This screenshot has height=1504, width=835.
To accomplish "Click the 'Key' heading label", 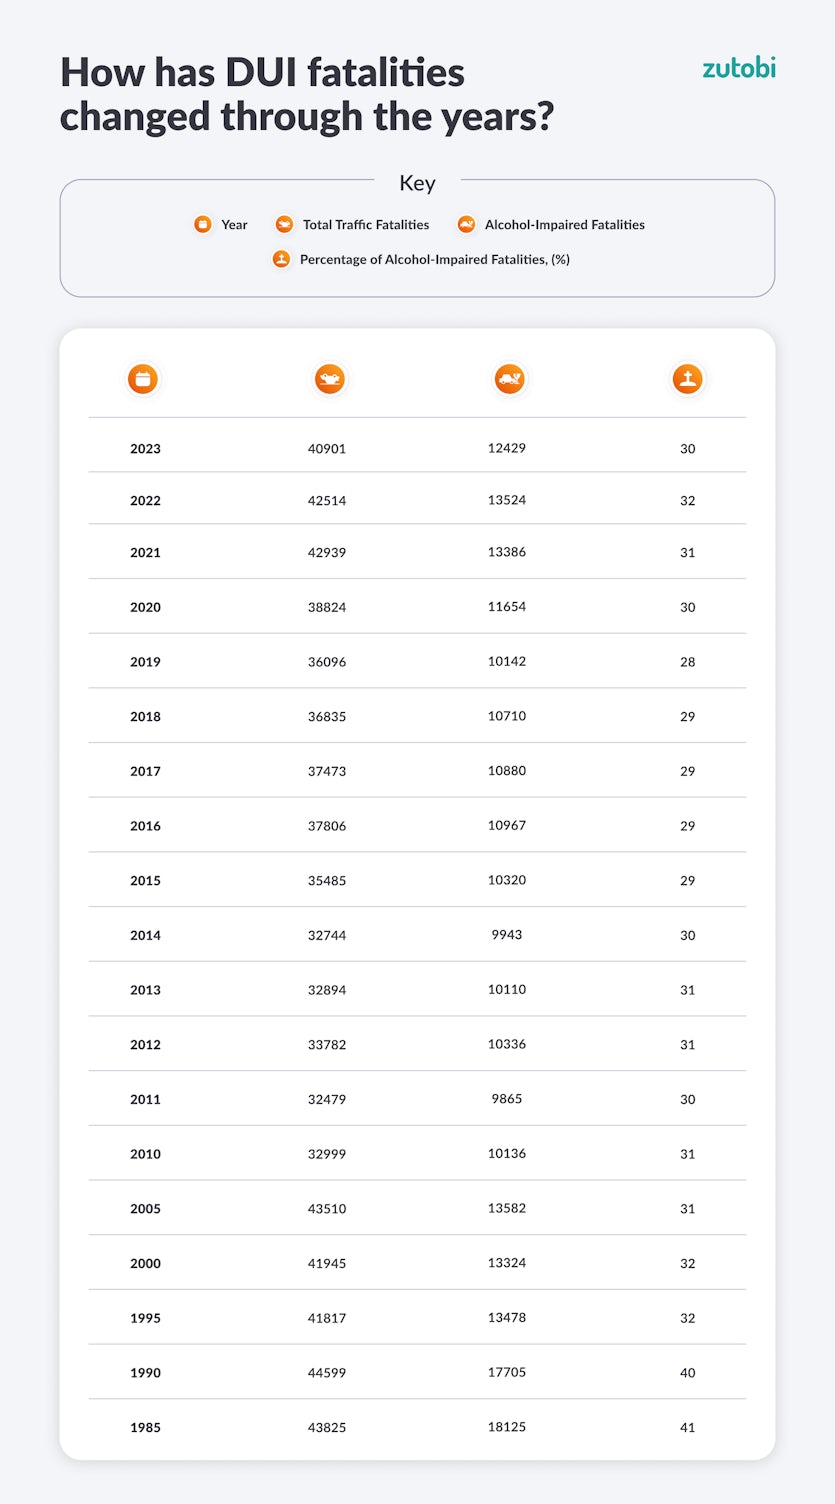I will coord(417,183).
